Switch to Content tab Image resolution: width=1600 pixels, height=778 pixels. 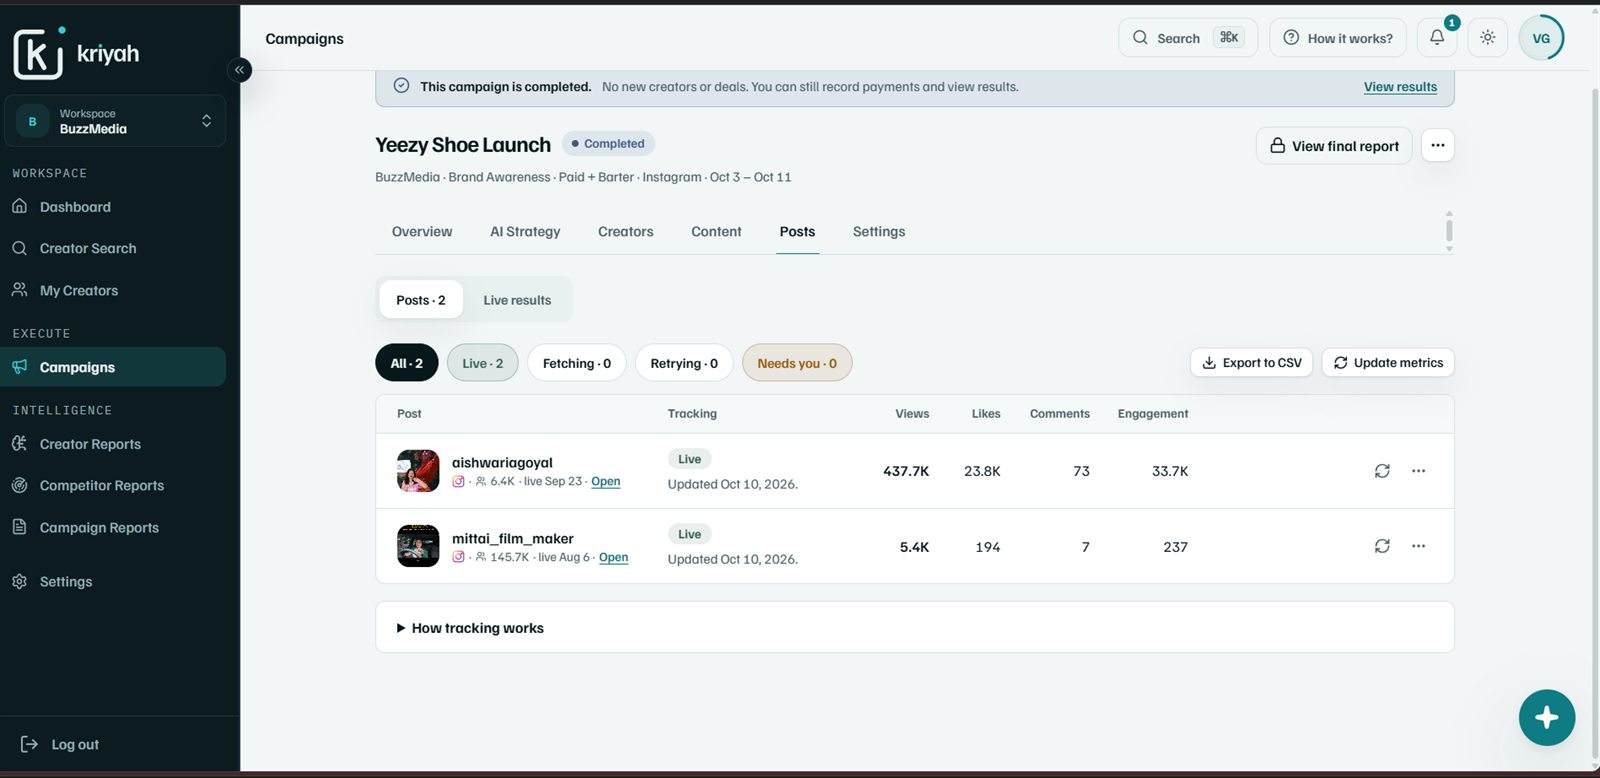[x=716, y=231]
